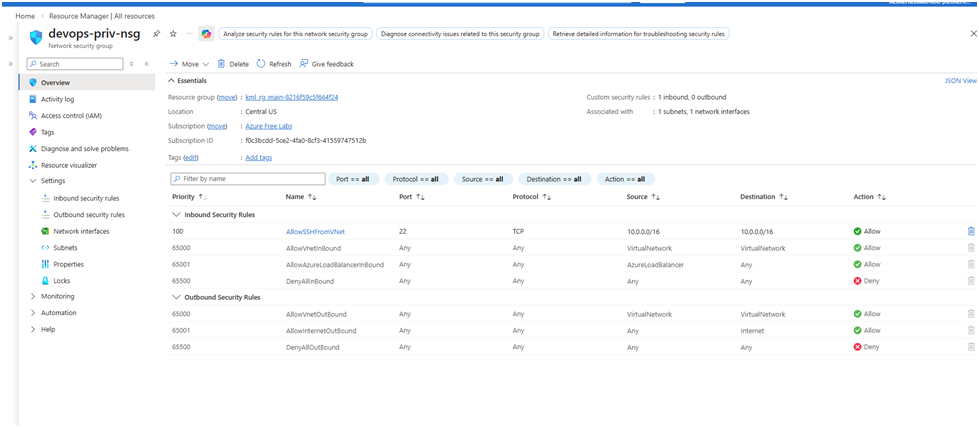This screenshot has height=427, width=979.
Task: Click Analyze security rules suggestion
Action: 295,34
